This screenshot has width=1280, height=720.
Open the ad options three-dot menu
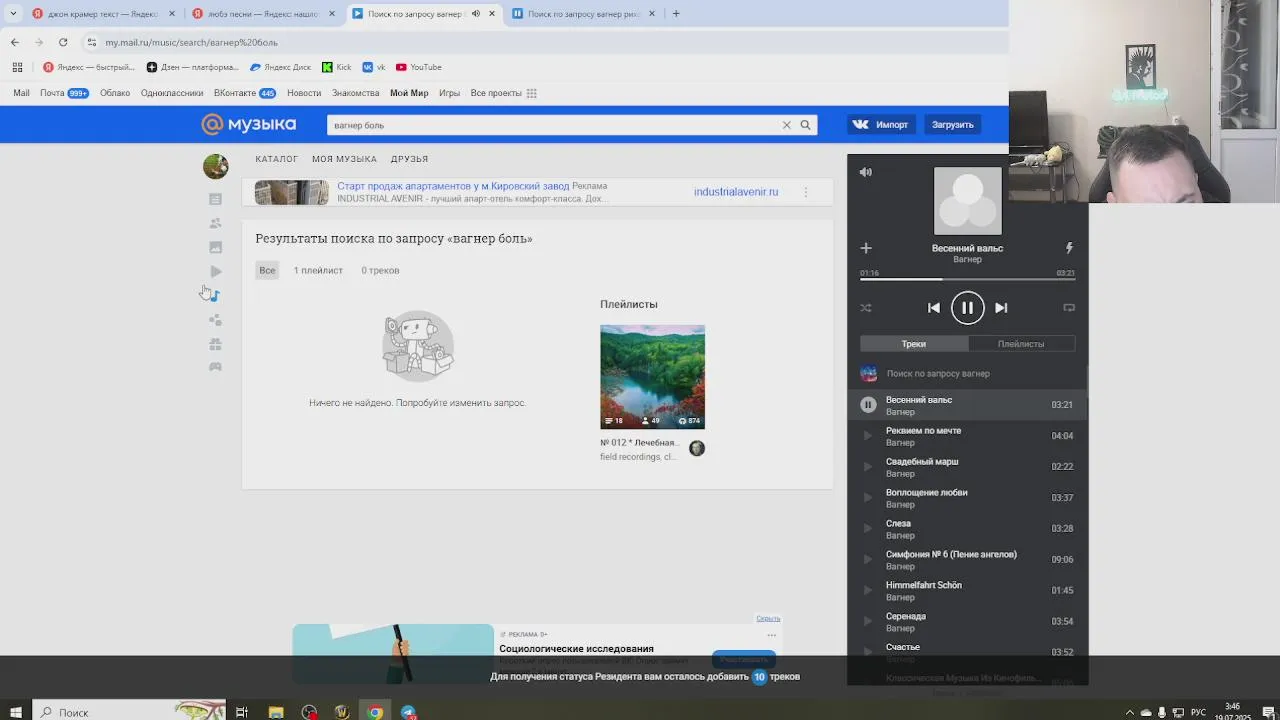[806, 192]
